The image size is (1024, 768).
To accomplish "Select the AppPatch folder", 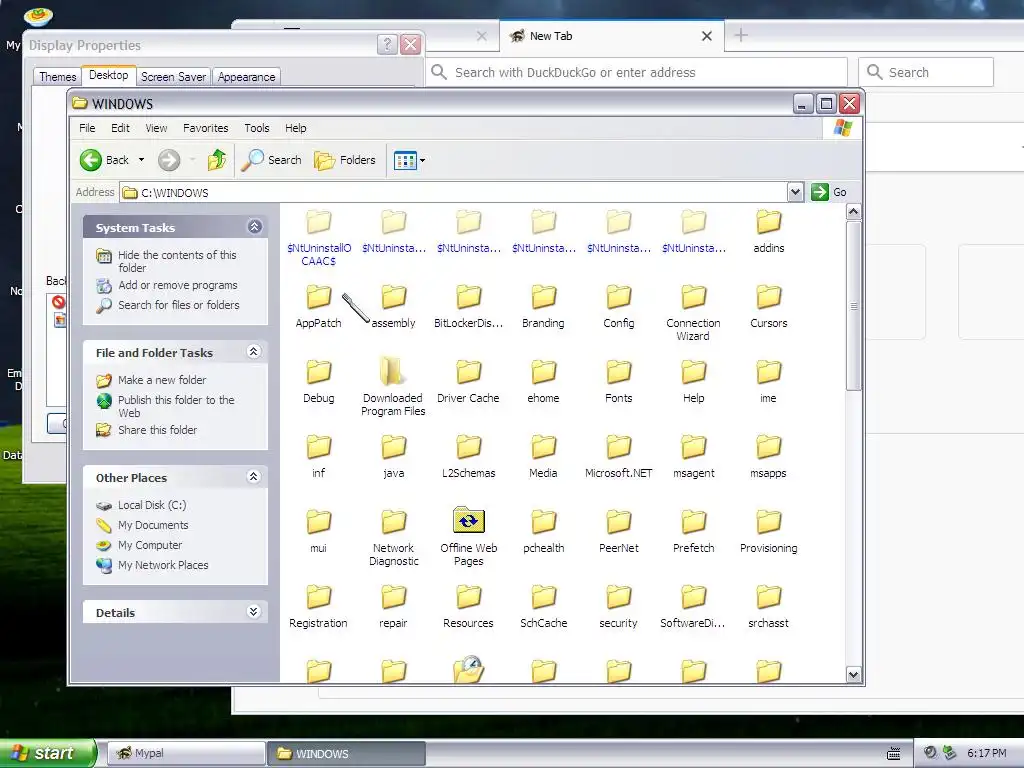I will (318, 306).
